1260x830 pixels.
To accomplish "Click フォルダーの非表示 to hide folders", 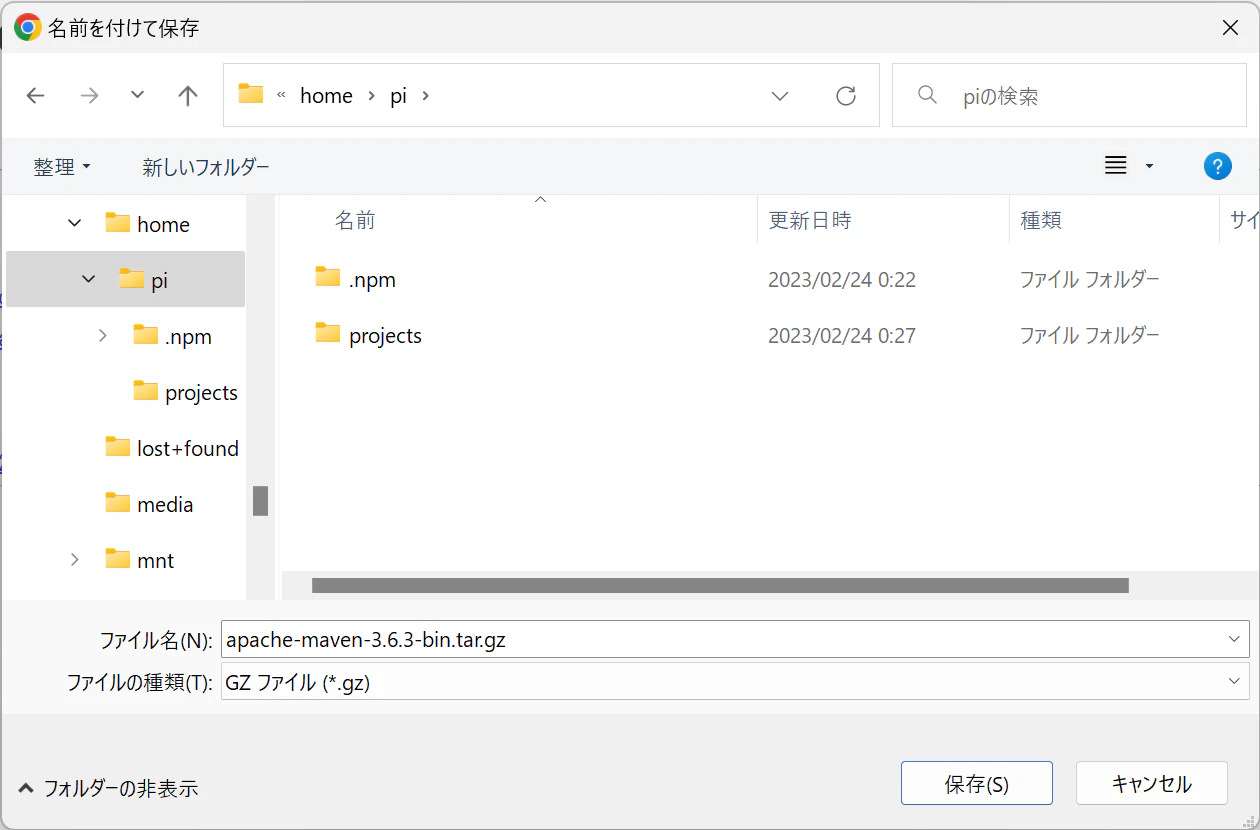I will 109,788.
